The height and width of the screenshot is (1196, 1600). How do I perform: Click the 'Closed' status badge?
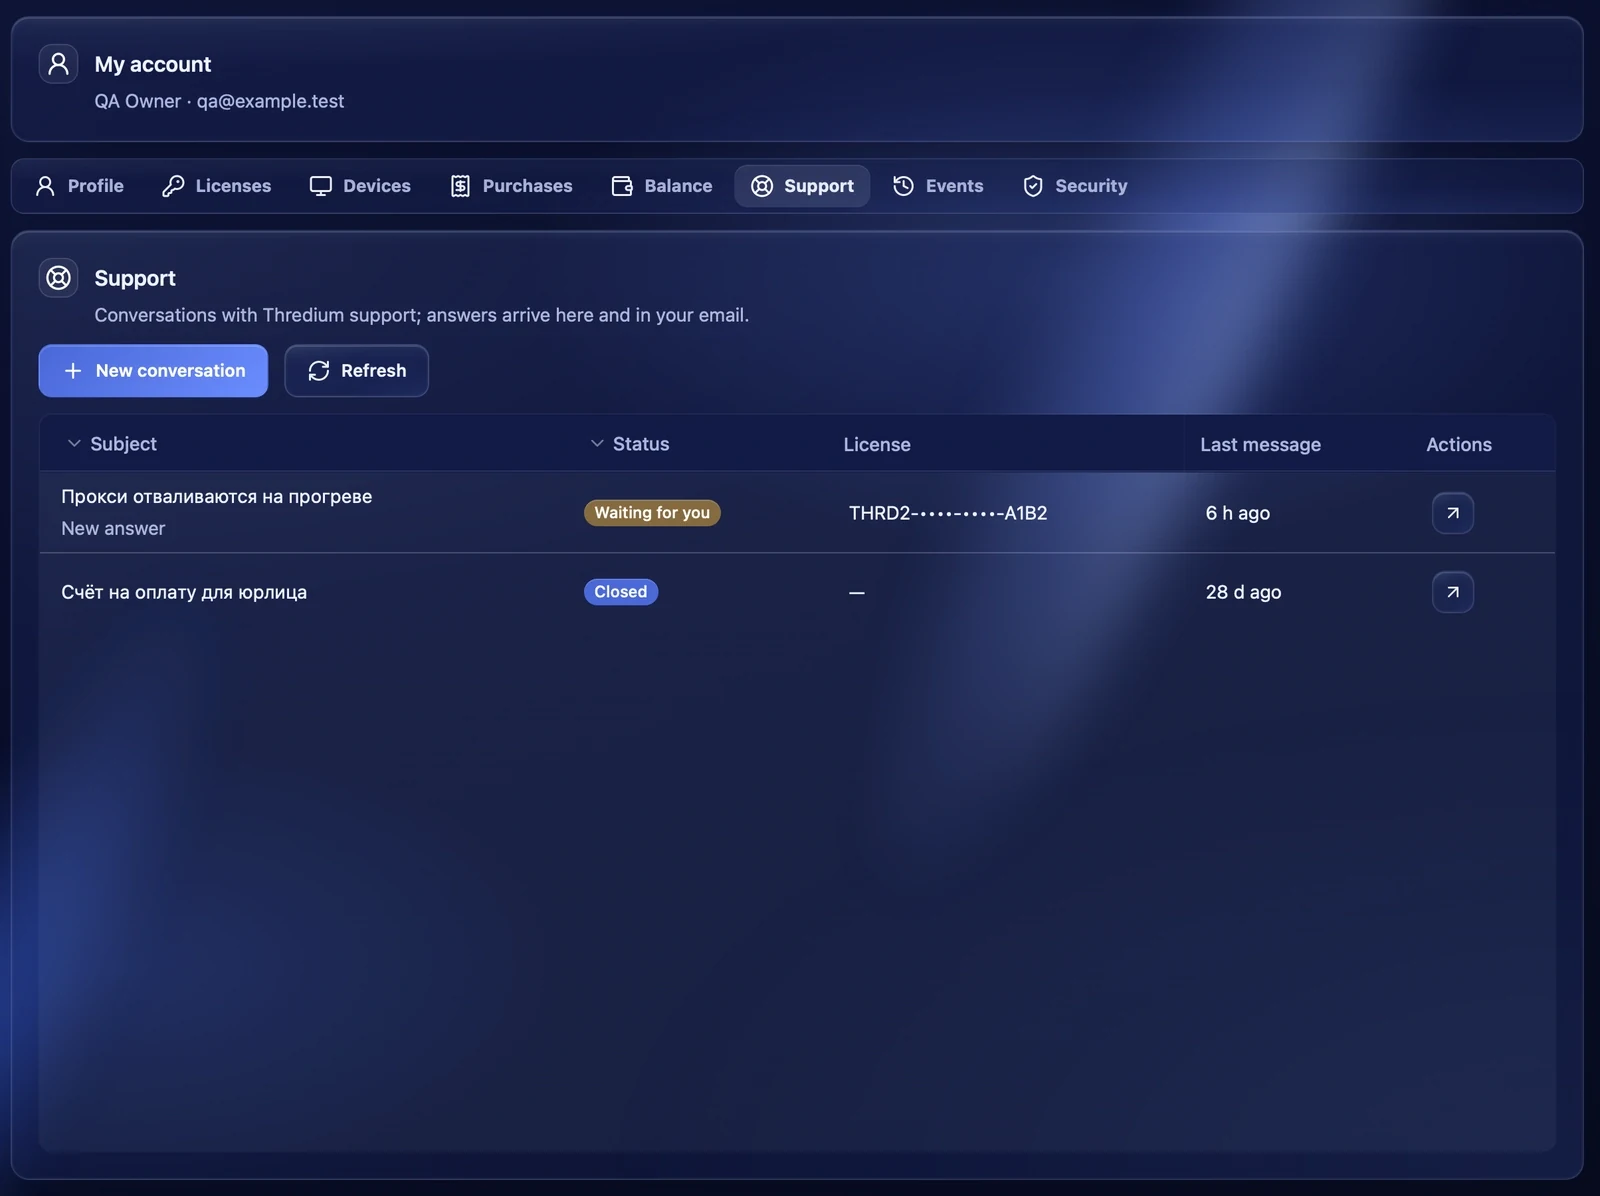(621, 592)
